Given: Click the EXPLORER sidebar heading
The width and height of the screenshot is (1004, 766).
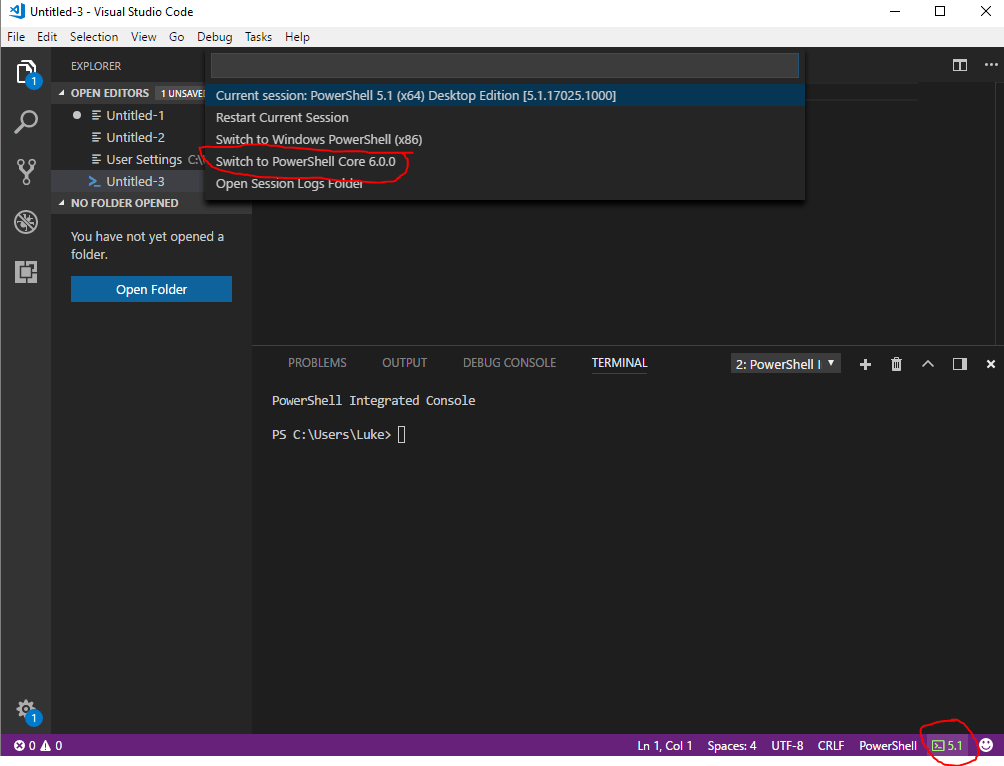Looking at the screenshot, I should (96, 66).
